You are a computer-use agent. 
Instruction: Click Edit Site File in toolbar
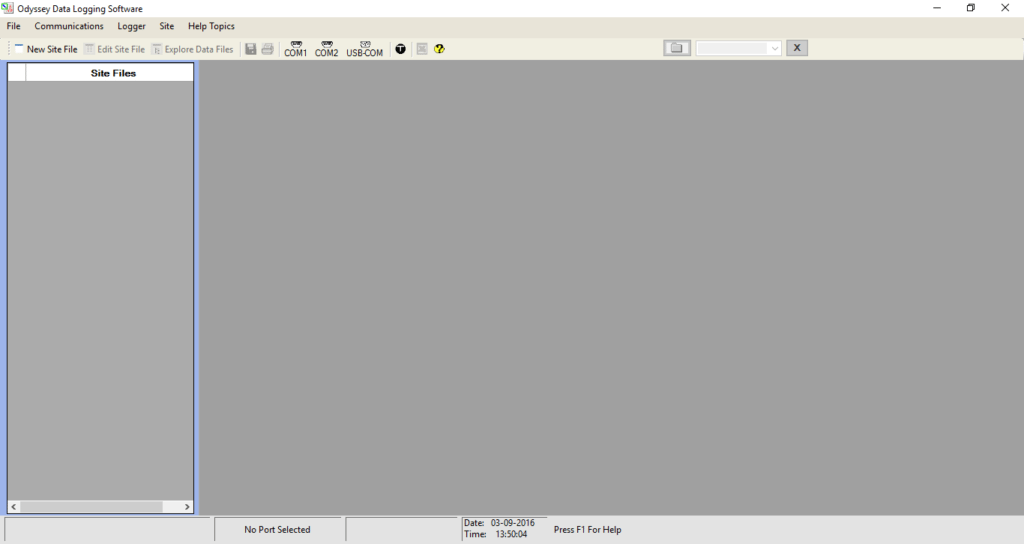pyautogui.click(x=114, y=49)
